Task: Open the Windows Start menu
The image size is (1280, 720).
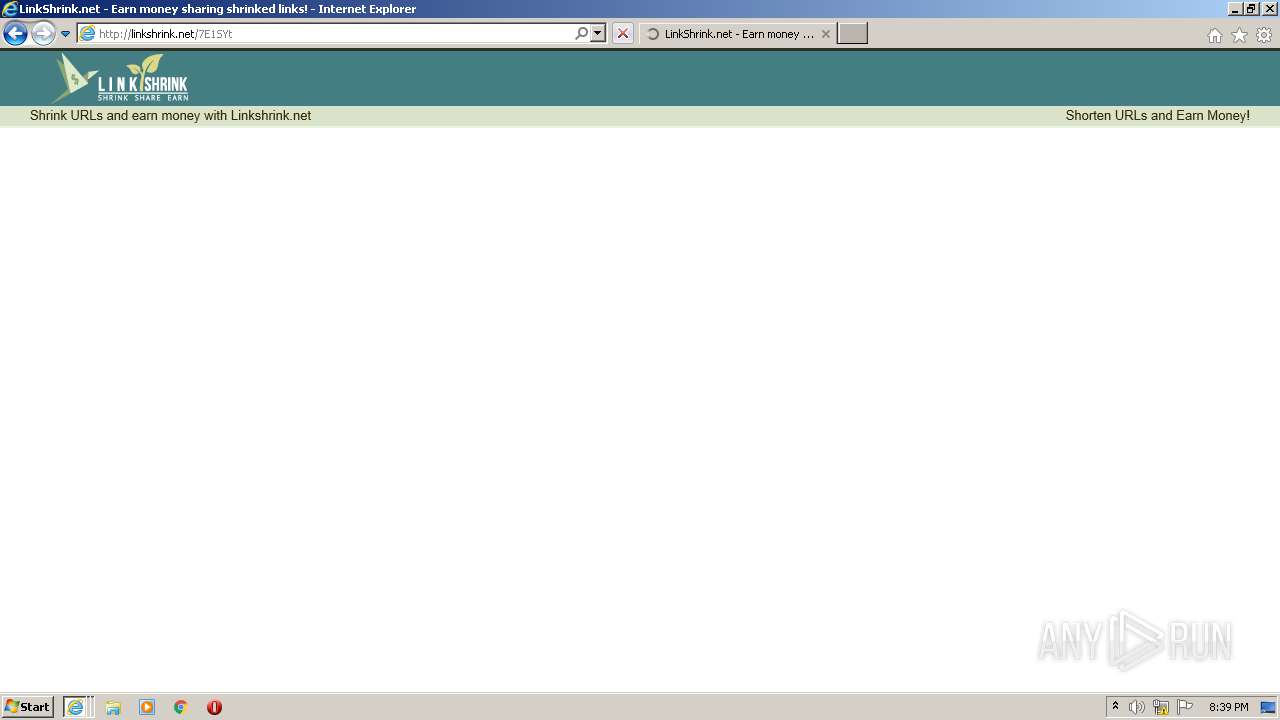Action: click(28, 707)
